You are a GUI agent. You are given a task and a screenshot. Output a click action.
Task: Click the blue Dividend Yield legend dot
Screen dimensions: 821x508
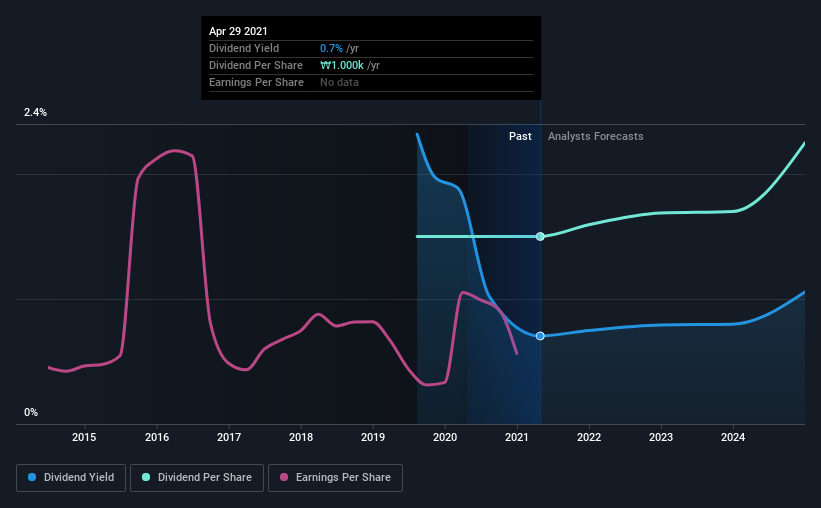coord(32,477)
